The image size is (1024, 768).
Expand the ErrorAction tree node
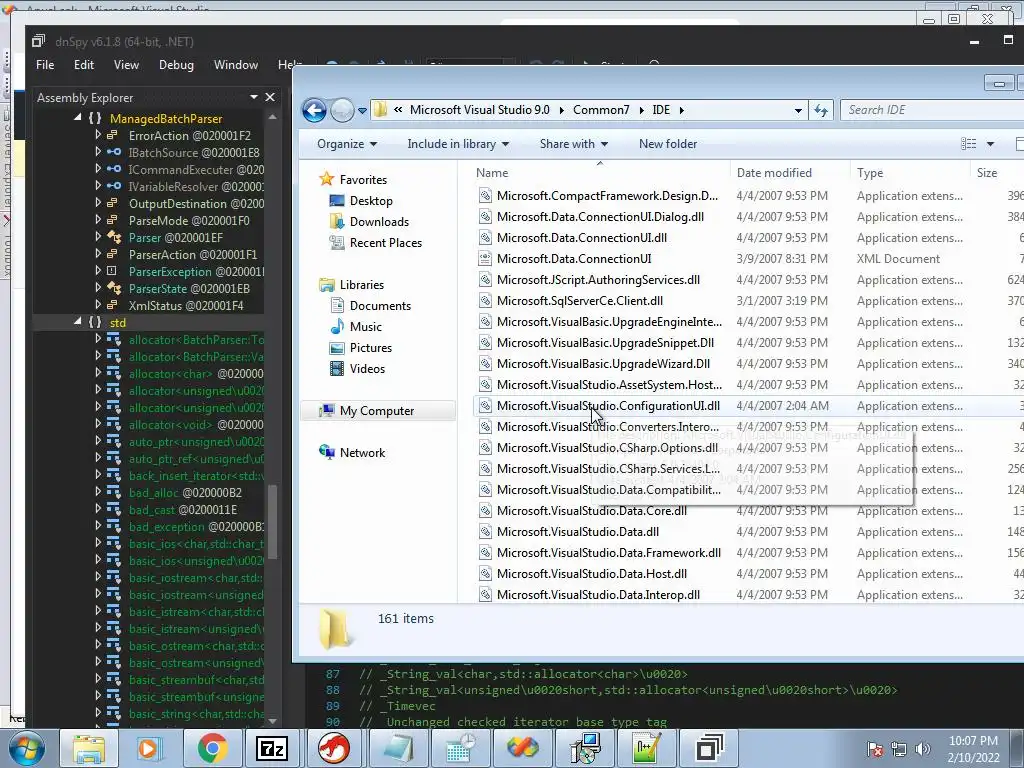(x=98, y=135)
